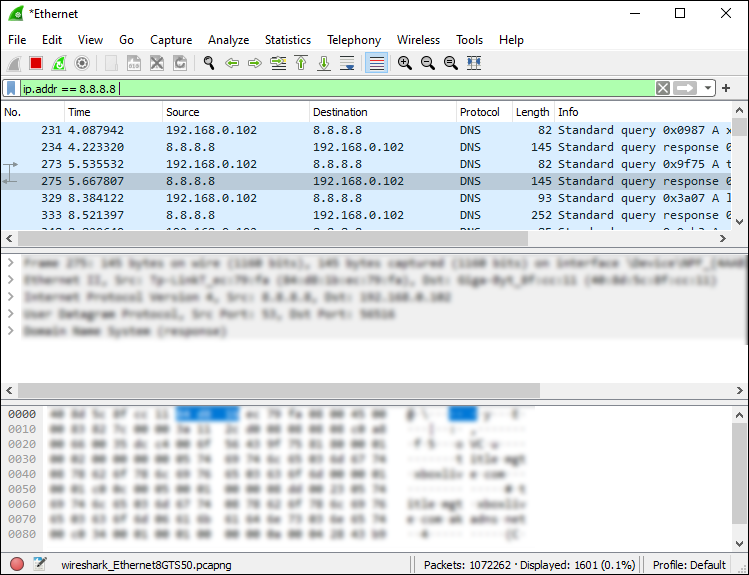
Task: Sort by the No. column header
Action: [32, 112]
